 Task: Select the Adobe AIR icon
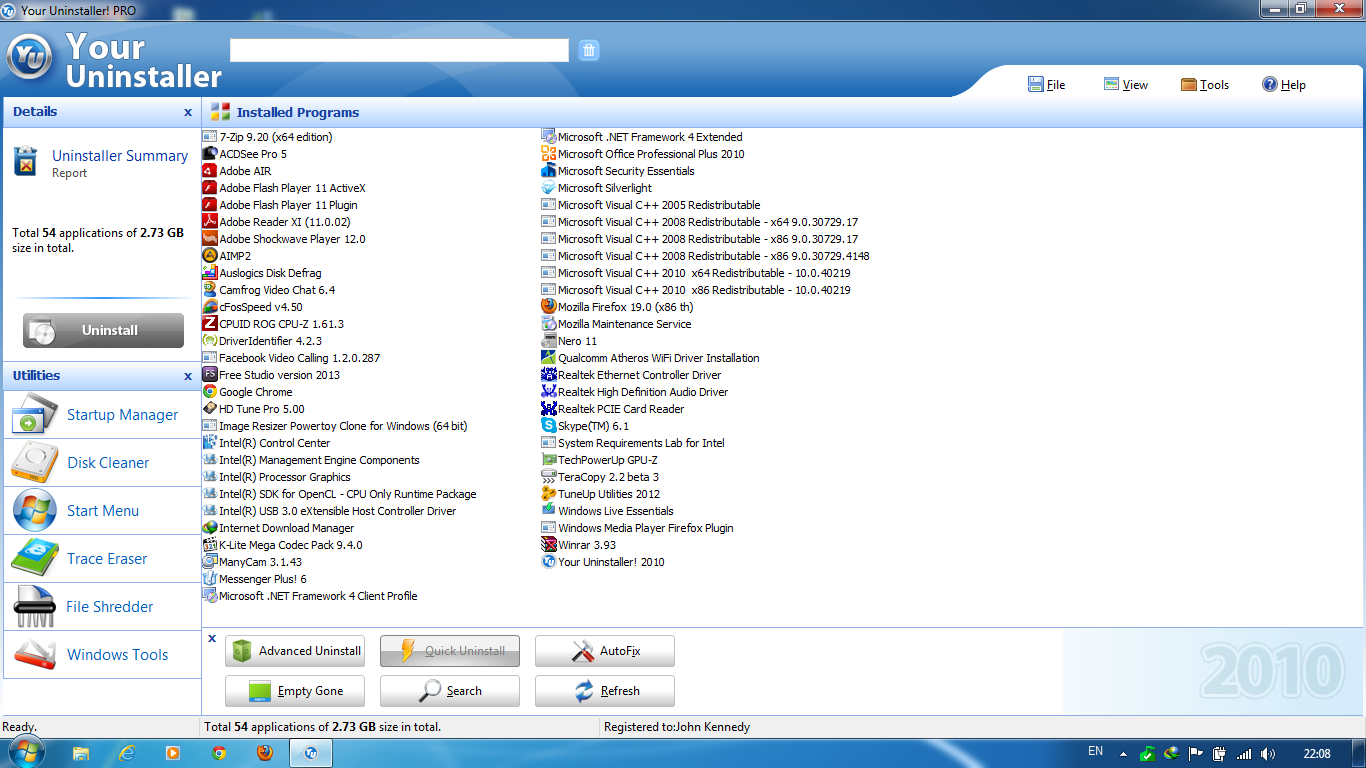click(x=210, y=171)
